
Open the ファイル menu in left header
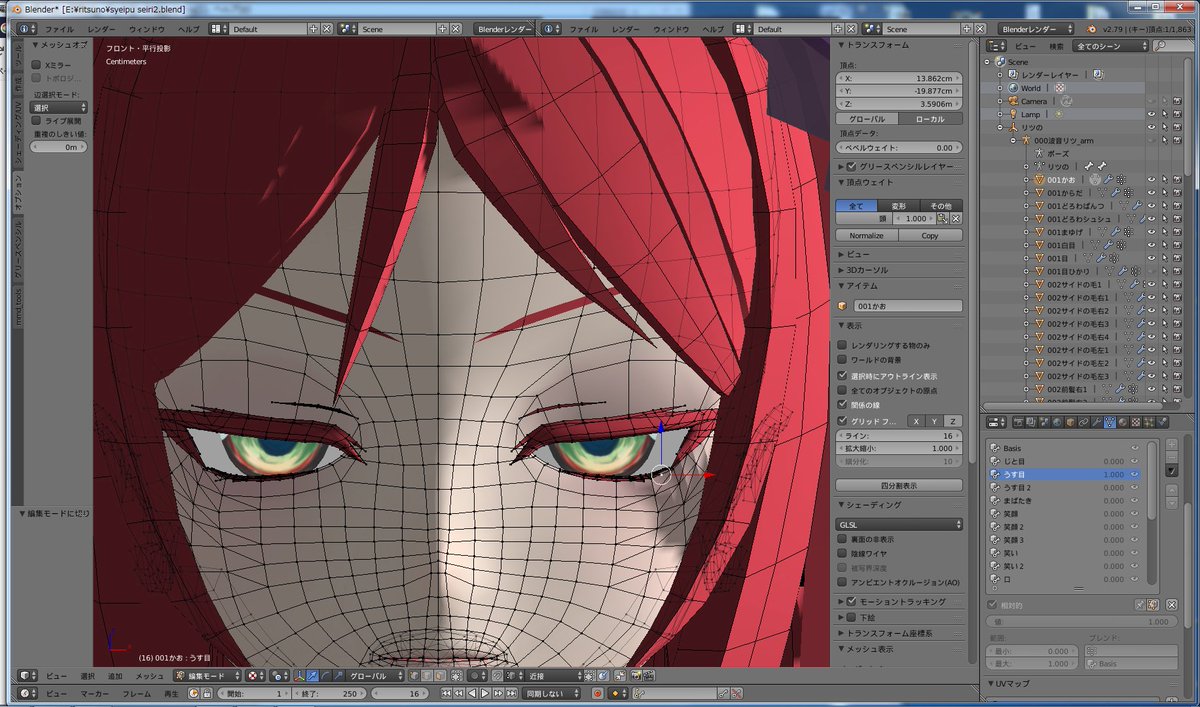pos(59,29)
